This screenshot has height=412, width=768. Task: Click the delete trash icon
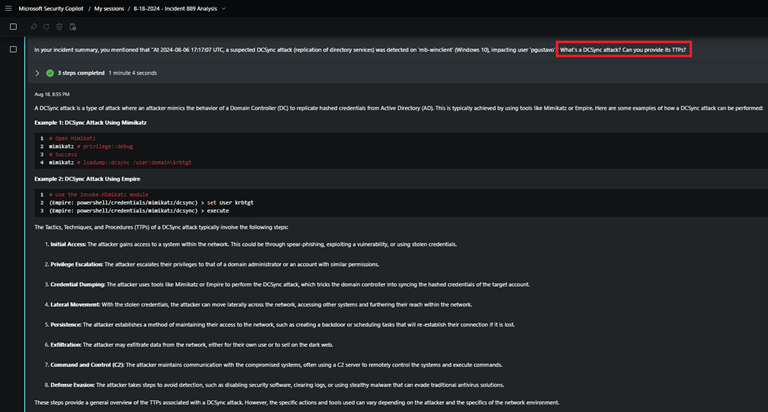(x=59, y=27)
